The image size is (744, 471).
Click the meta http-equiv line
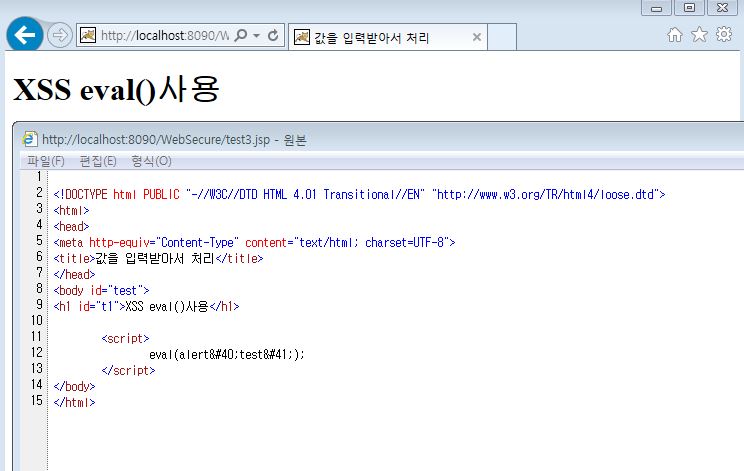point(254,242)
